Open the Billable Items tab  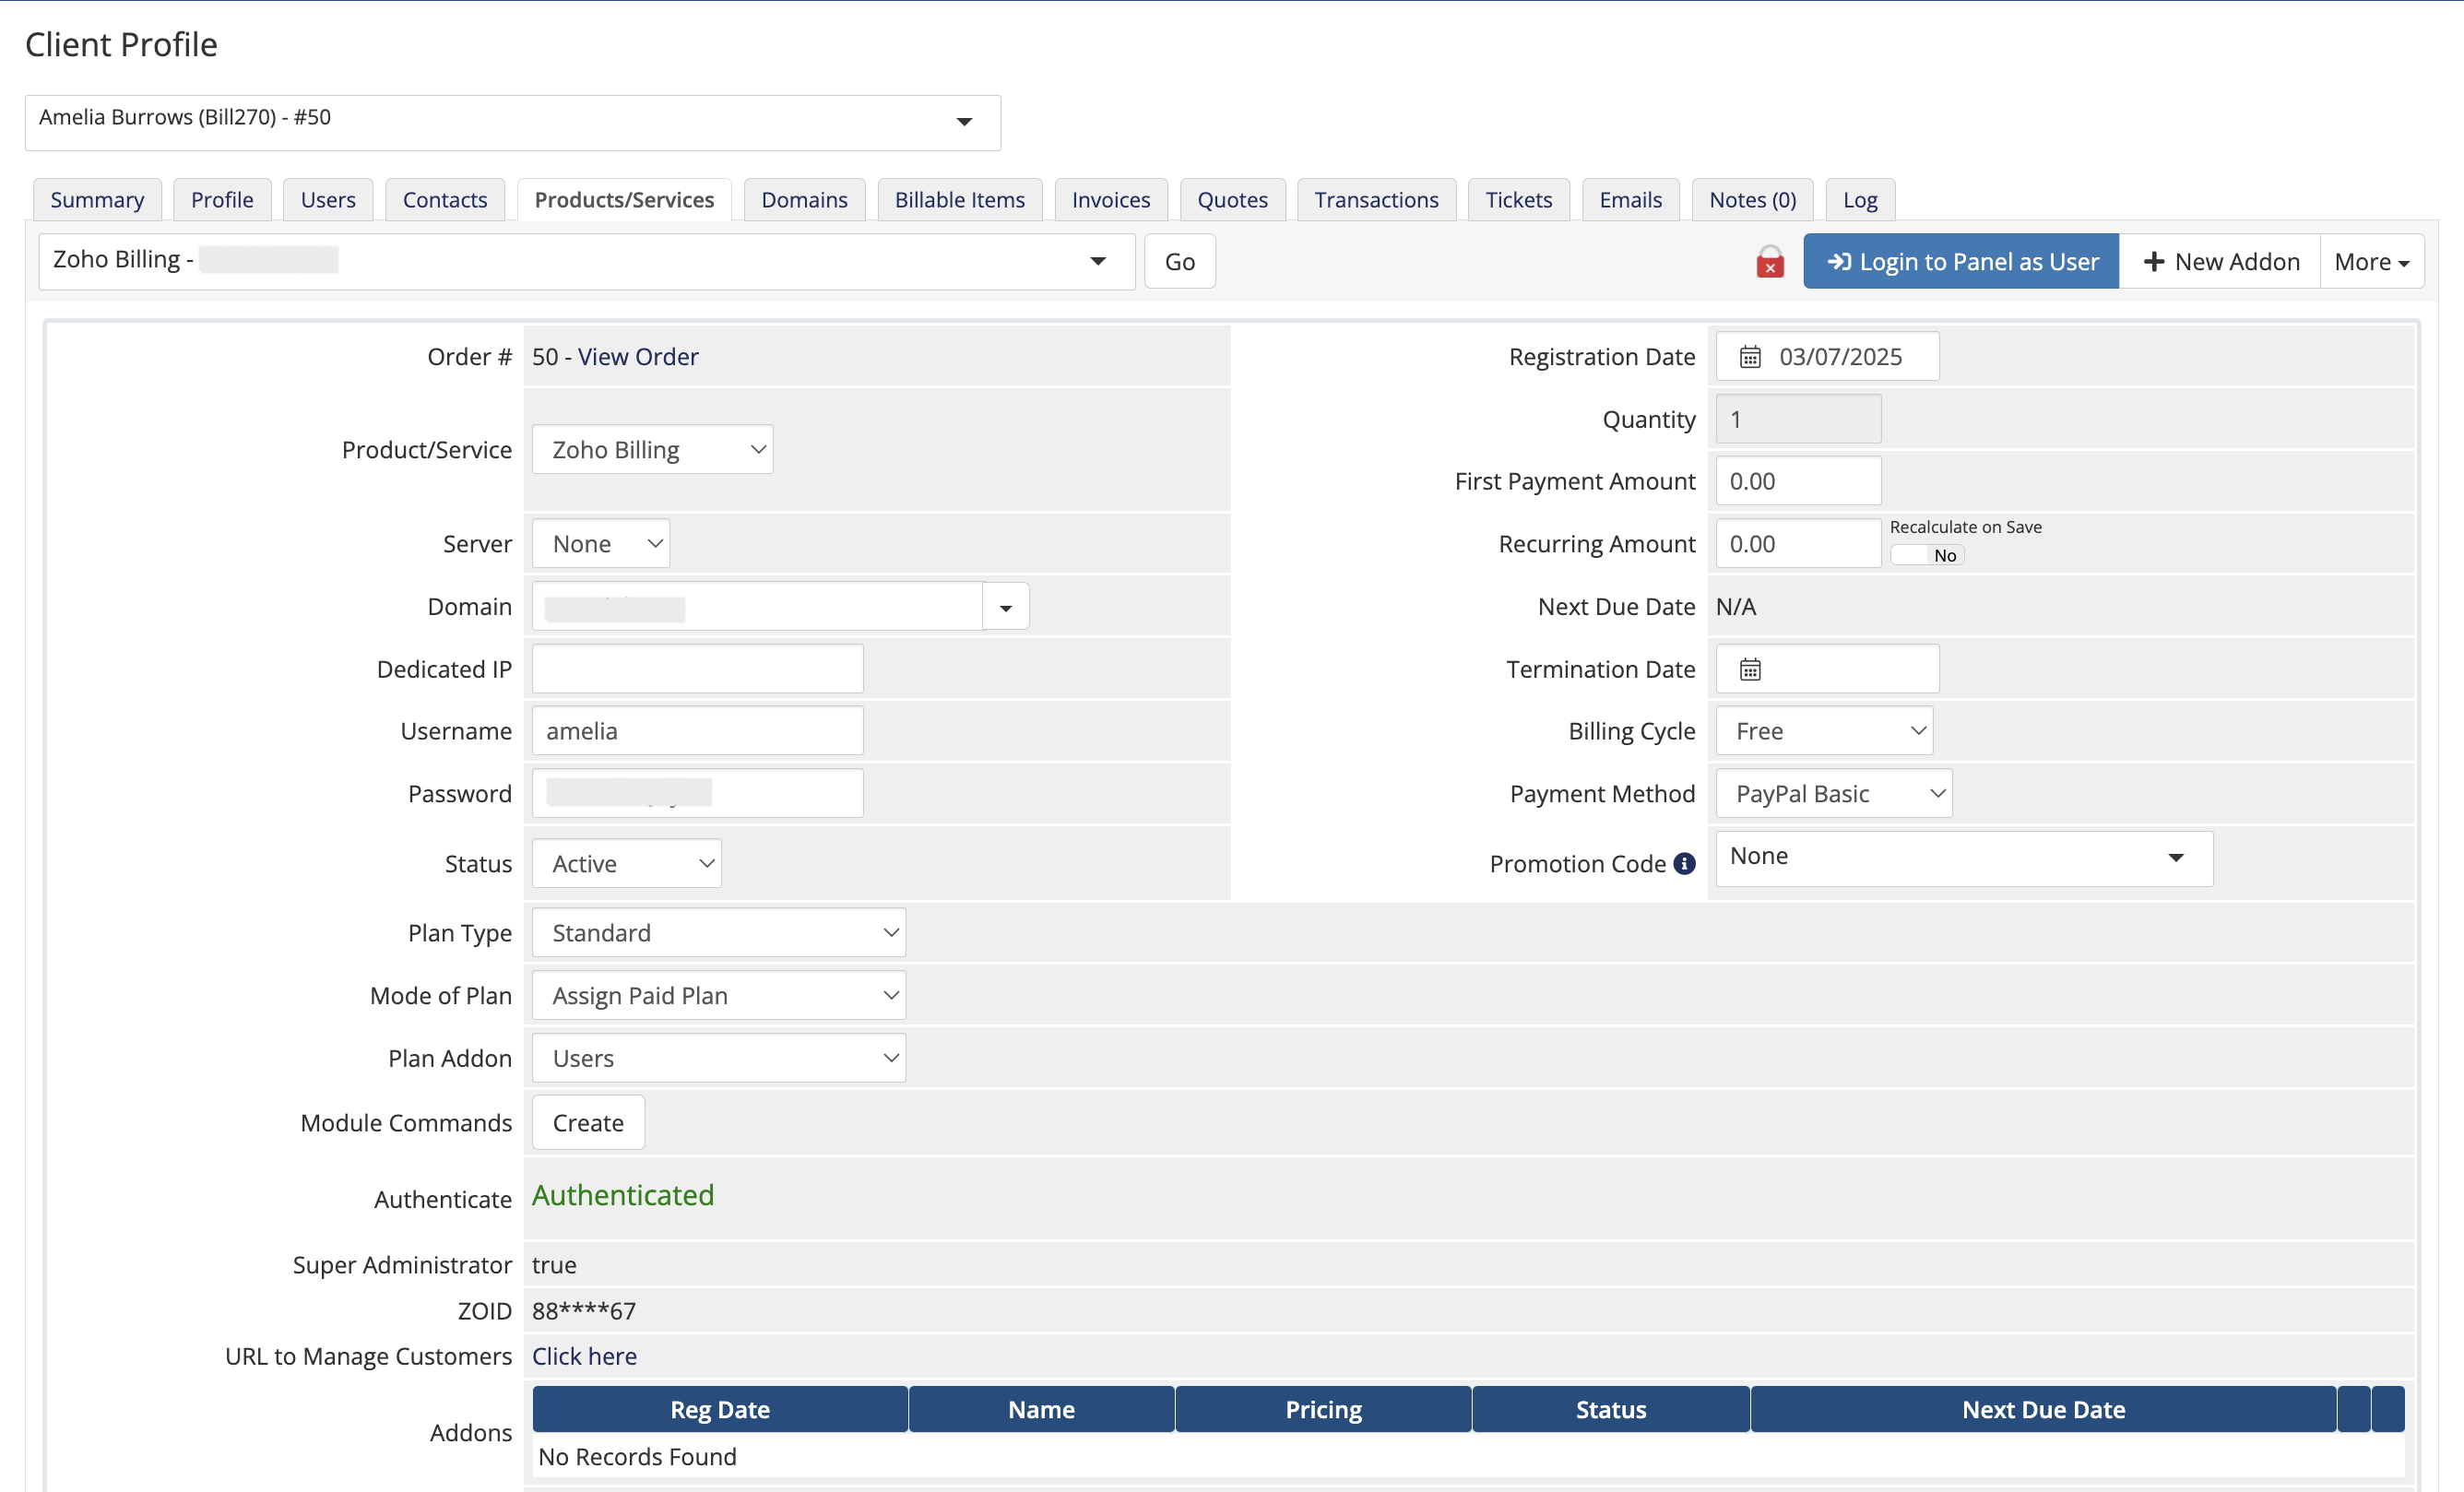click(959, 200)
